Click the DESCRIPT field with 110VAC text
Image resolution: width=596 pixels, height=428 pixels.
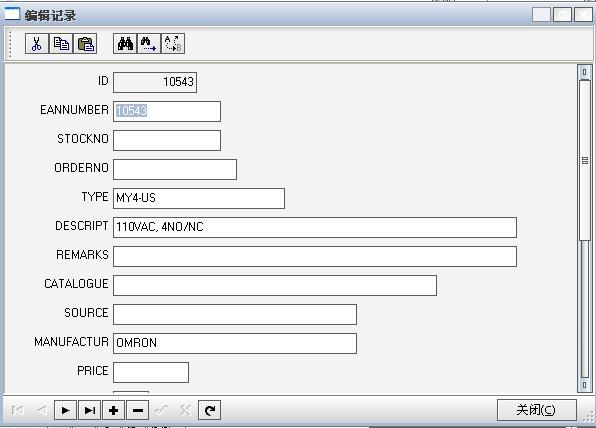point(315,227)
